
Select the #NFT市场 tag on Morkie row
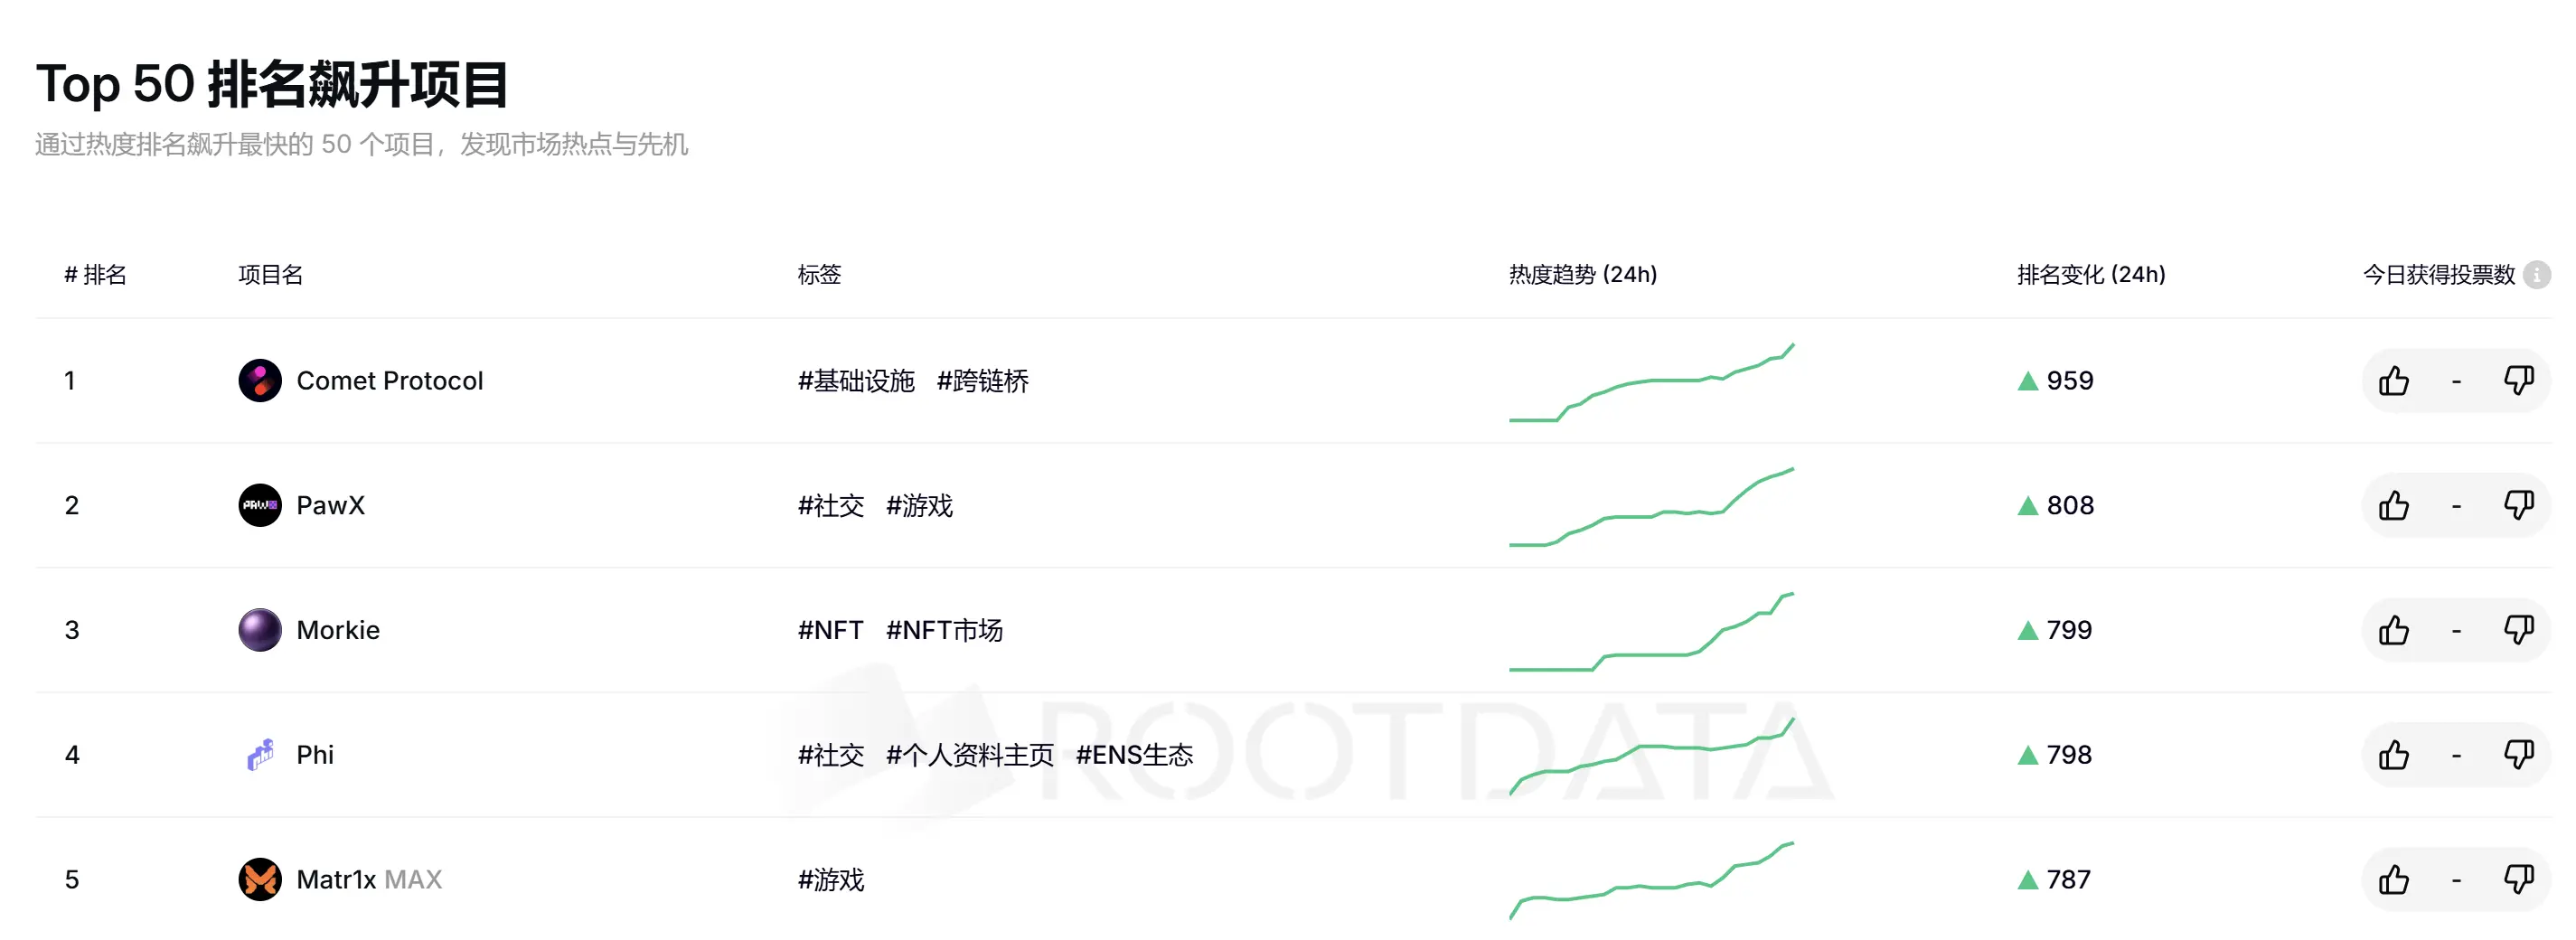click(x=946, y=630)
